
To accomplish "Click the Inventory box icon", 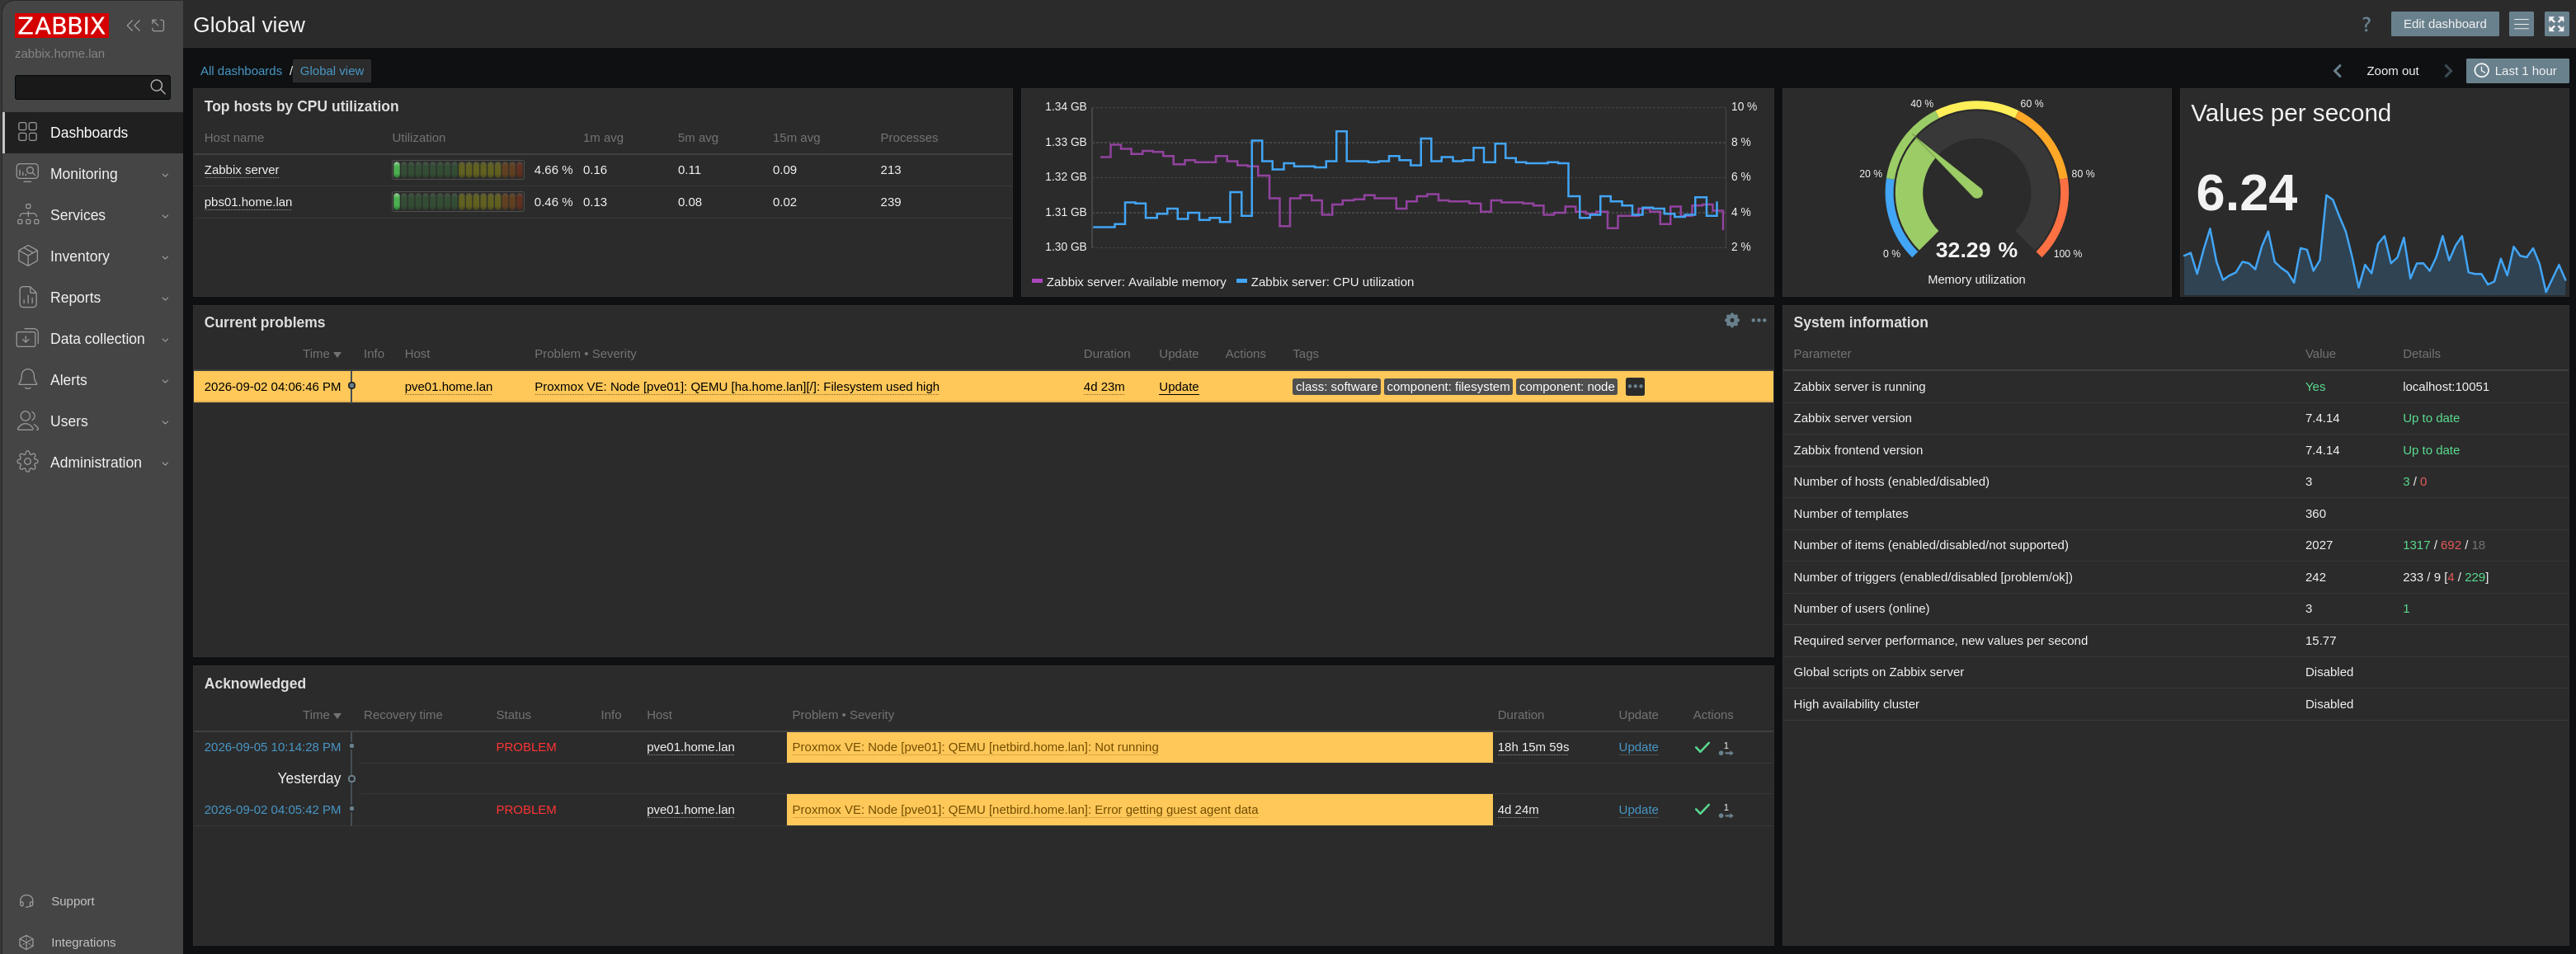I will point(28,256).
